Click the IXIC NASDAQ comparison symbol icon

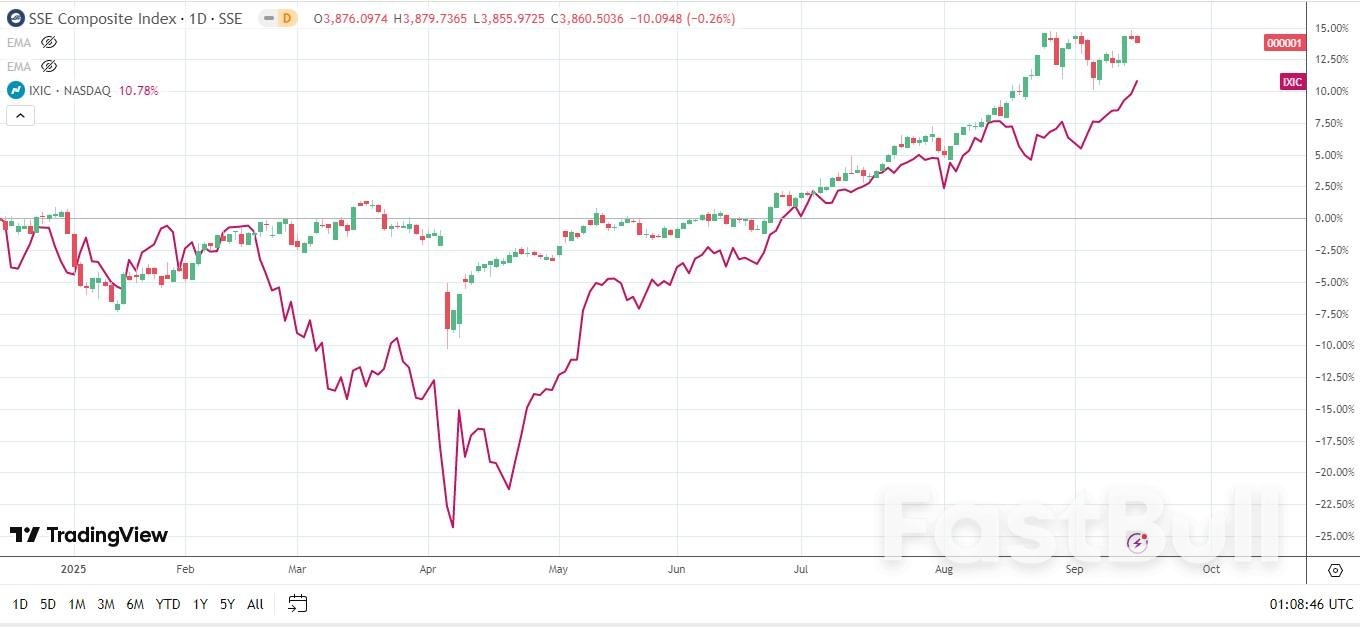16,90
